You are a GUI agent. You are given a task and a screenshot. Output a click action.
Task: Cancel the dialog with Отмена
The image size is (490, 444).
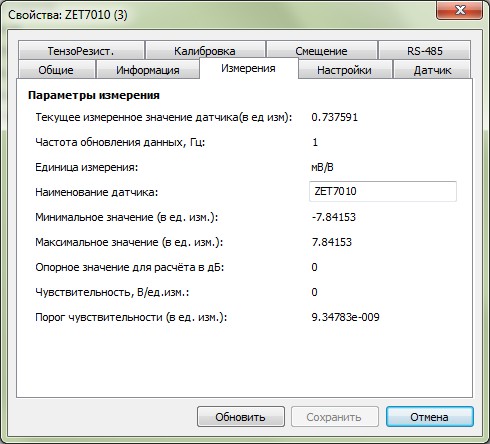coord(430,416)
